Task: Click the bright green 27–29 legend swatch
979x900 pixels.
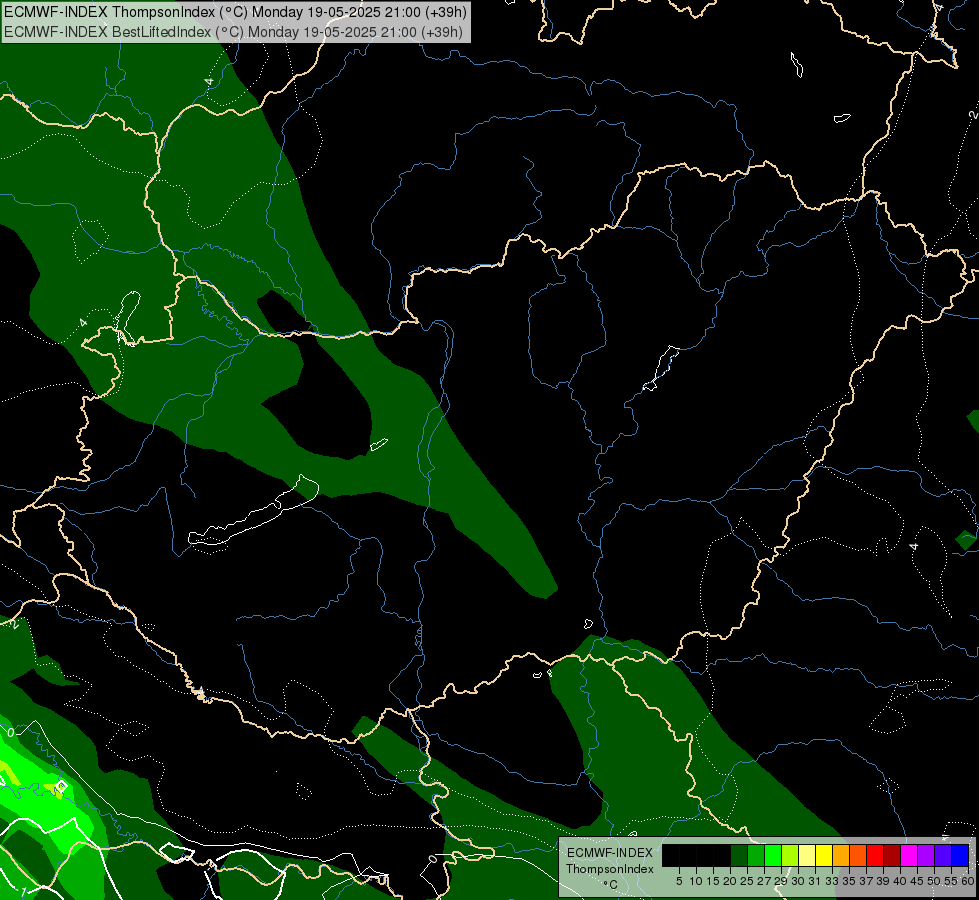Action: [773, 855]
